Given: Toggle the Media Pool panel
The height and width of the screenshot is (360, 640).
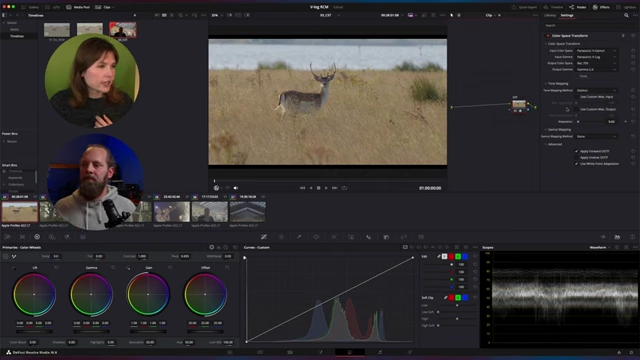Looking at the screenshot, I should pos(78,7).
